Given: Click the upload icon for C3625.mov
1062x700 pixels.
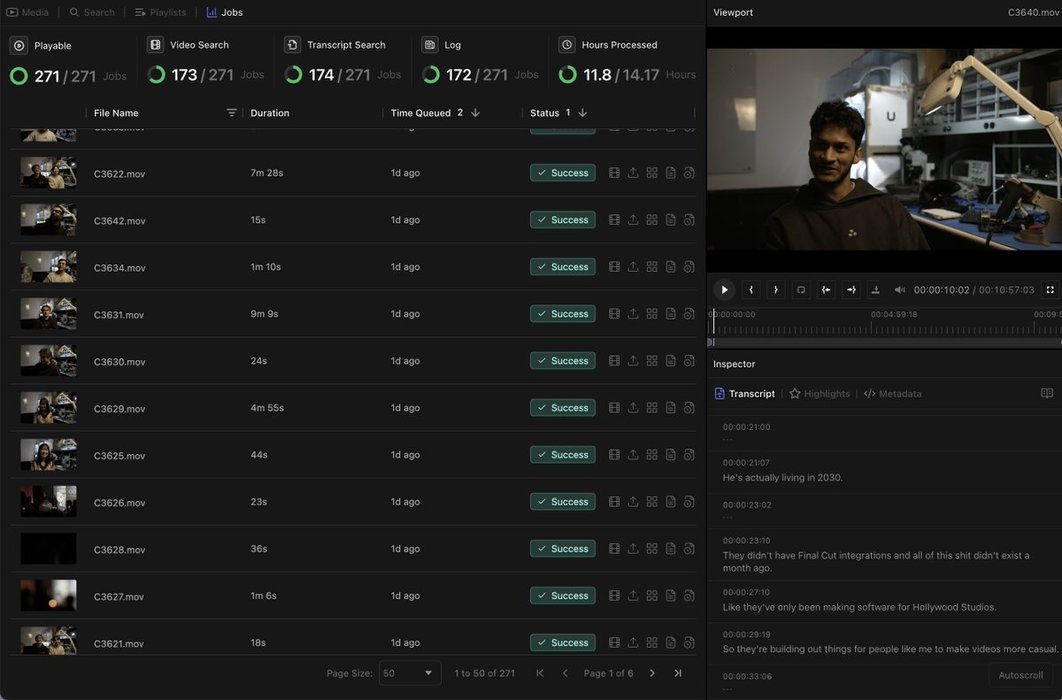Looking at the screenshot, I should click(633, 455).
